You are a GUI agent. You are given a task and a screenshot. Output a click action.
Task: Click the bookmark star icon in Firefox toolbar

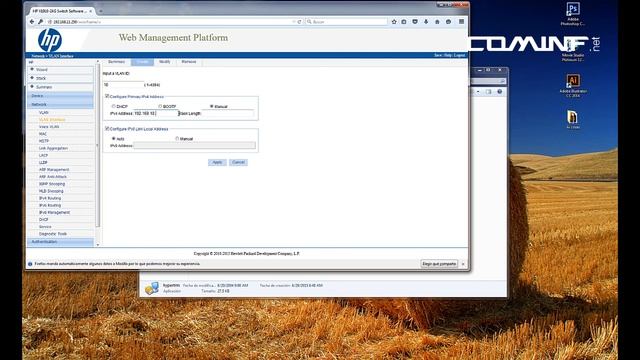click(394, 22)
